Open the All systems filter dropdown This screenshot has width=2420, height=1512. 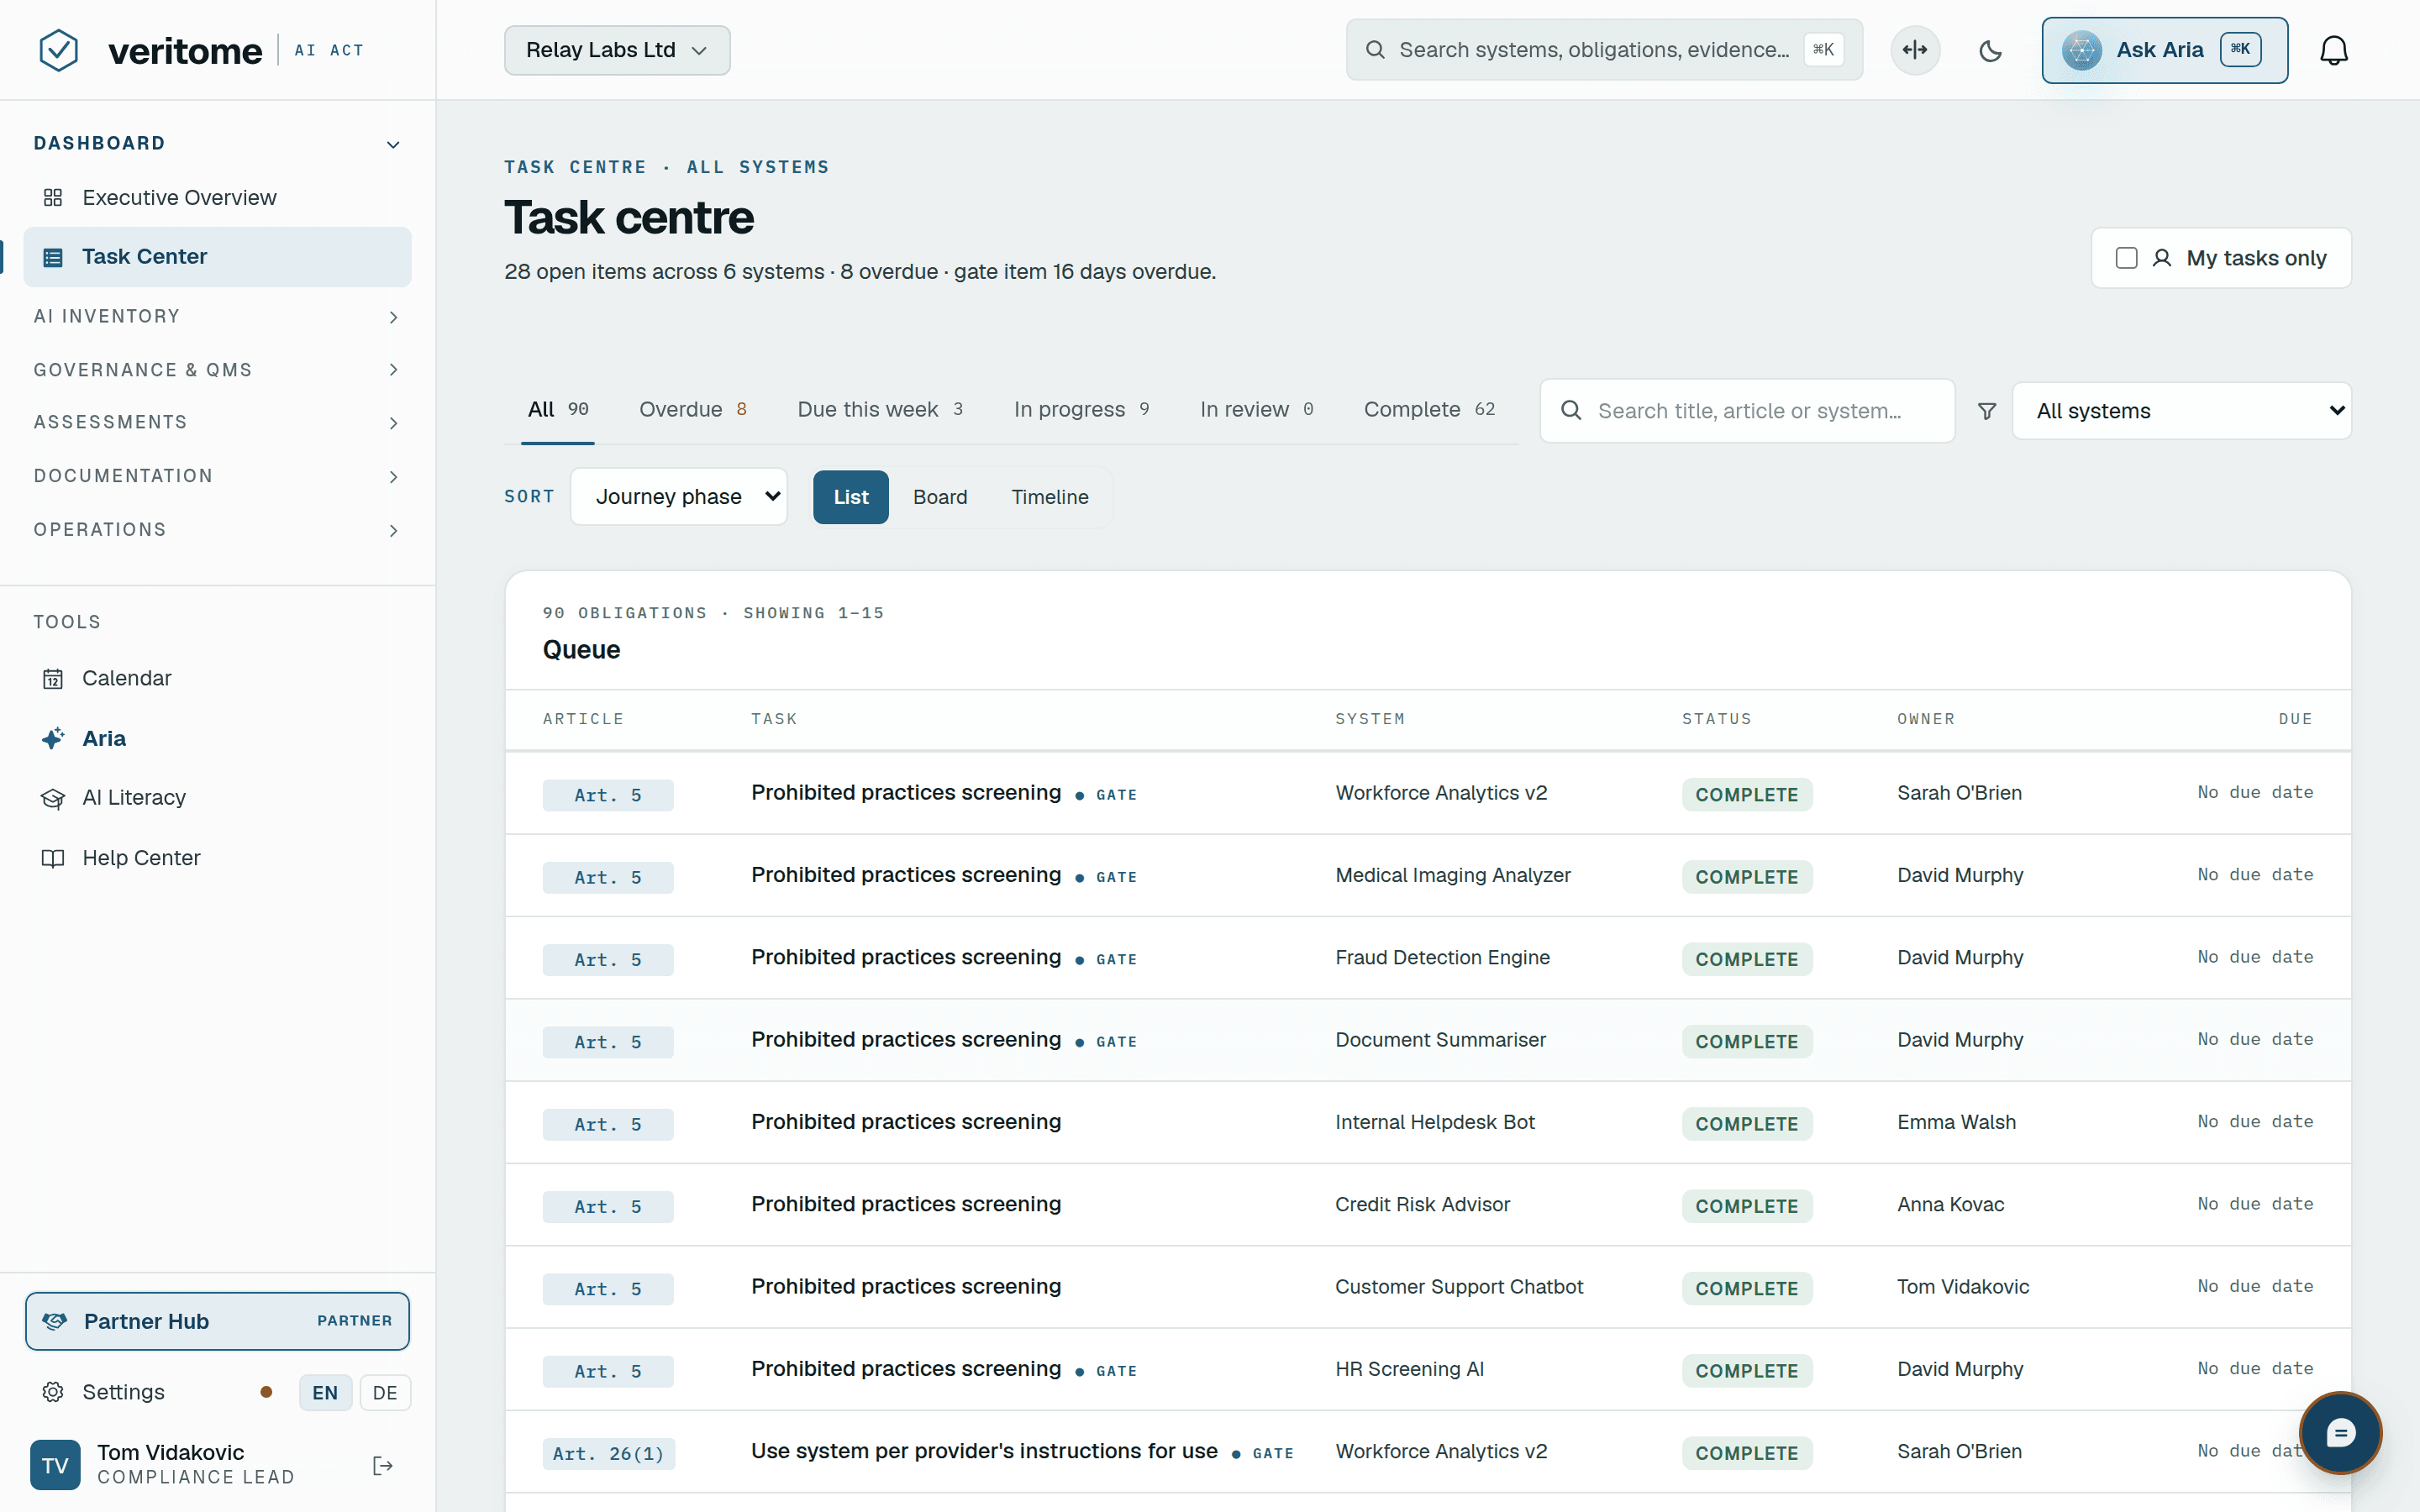pyautogui.click(x=2181, y=411)
